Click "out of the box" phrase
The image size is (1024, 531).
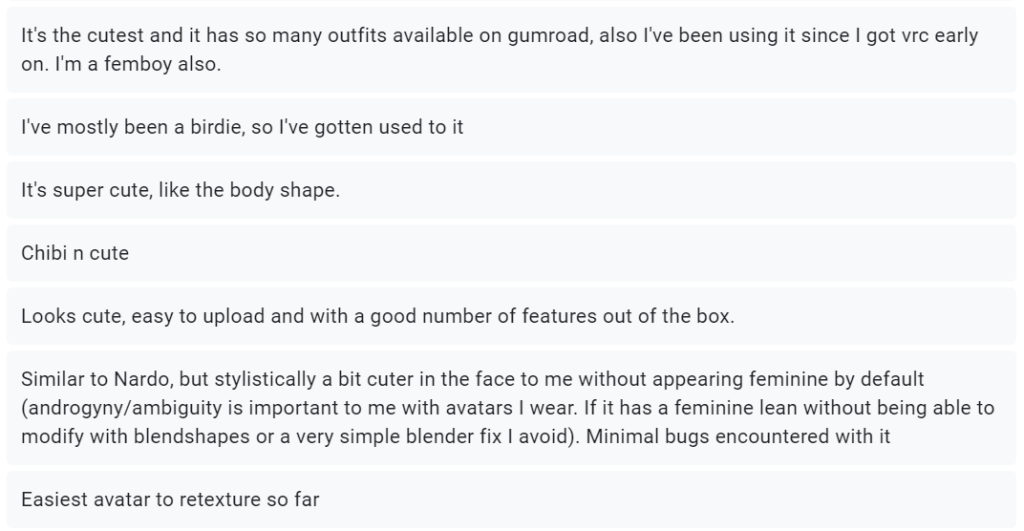point(679,315)
